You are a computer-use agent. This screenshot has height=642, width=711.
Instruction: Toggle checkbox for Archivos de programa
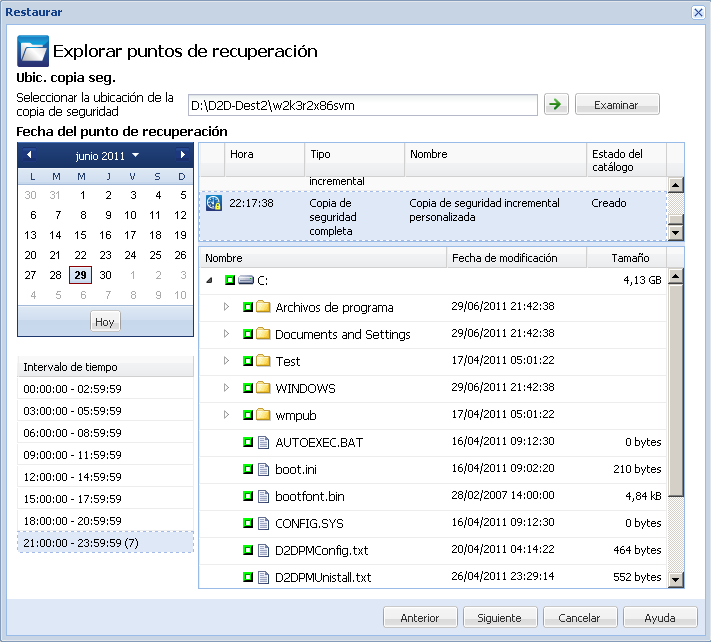pos(247,307)
